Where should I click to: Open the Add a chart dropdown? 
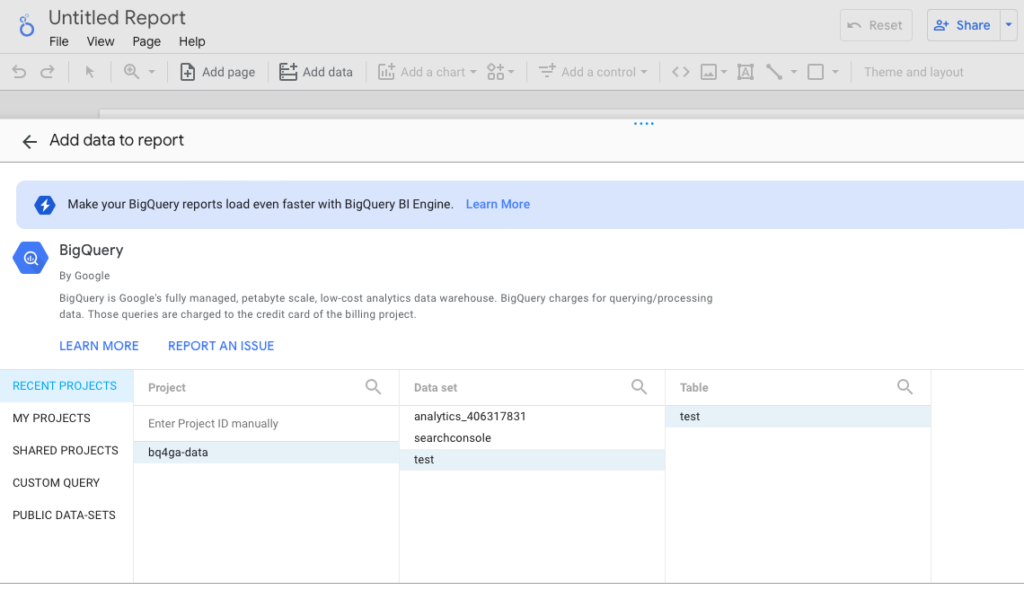(x=427, y=72)
